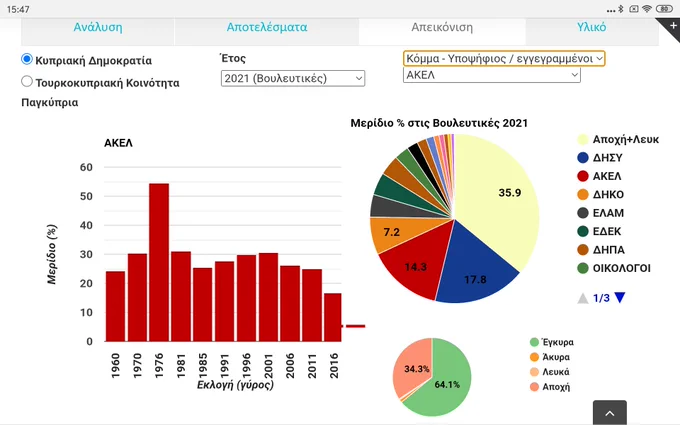Click the 2016 bar in ΑΚΕΛ chart
The height and width of the screenshot is (425, 680).
333,317
